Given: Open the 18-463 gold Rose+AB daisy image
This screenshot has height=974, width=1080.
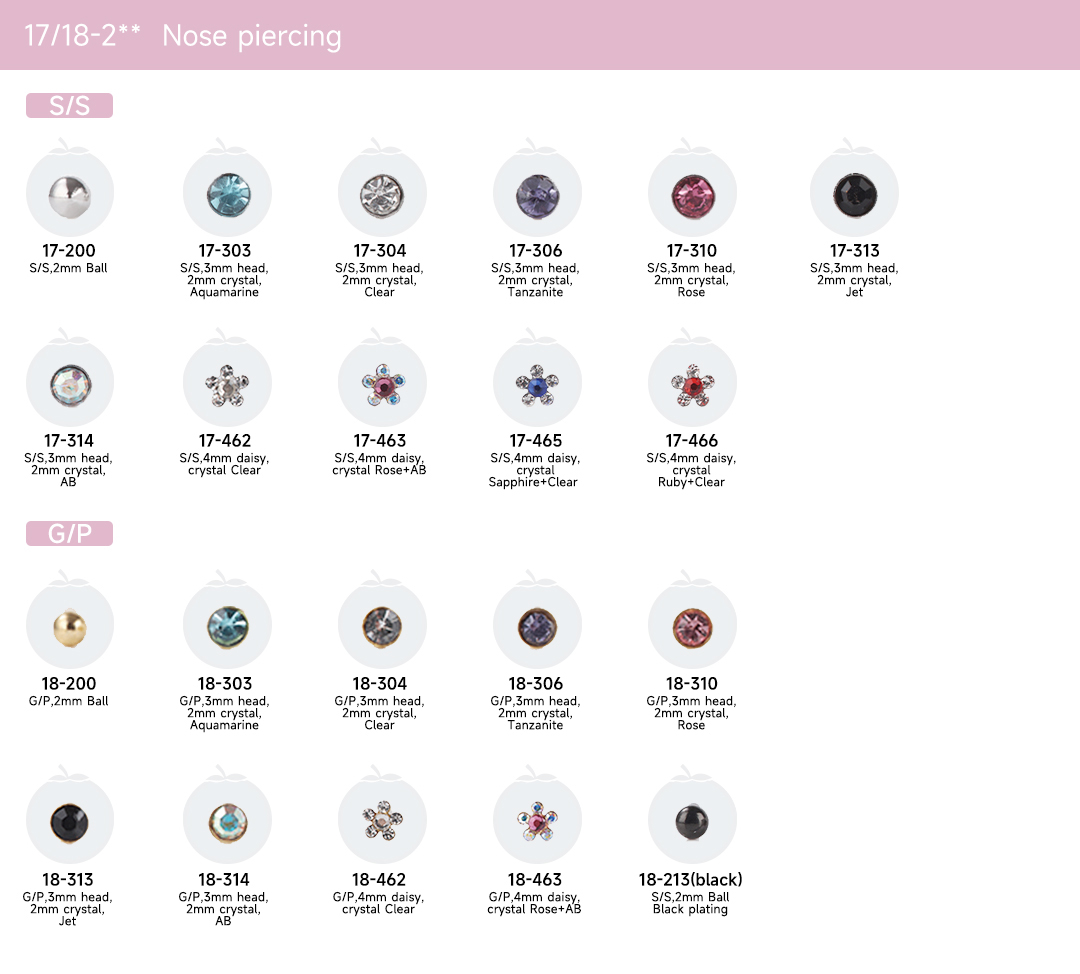Looking at the screenshot, I should (x=537, y=820).
